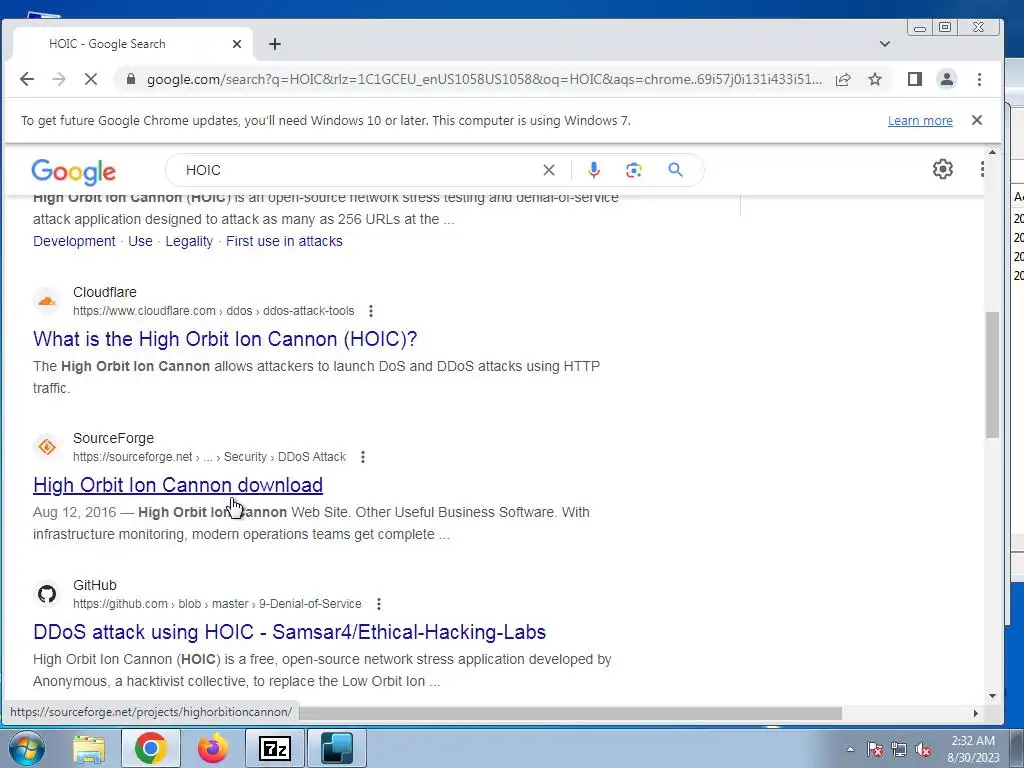This screenshot has width=1024, height=768.
Task: Open Google quick settings gear
Action: (942, 169)
